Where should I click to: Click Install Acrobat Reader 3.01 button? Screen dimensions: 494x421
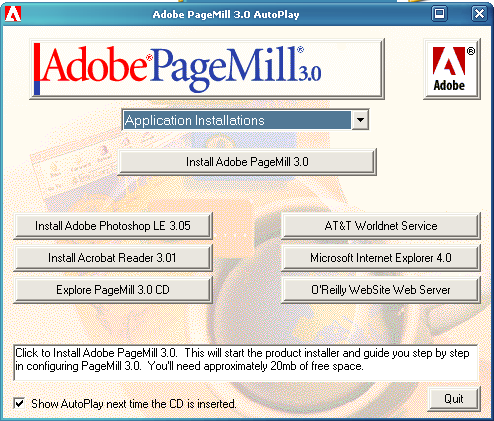tap(113, 258)
